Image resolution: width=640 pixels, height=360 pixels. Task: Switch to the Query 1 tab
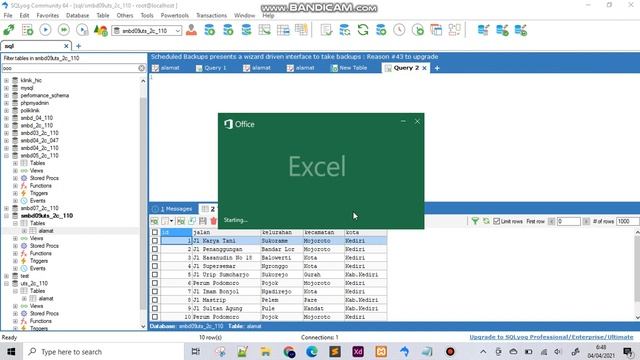click(x=211, y=68)
